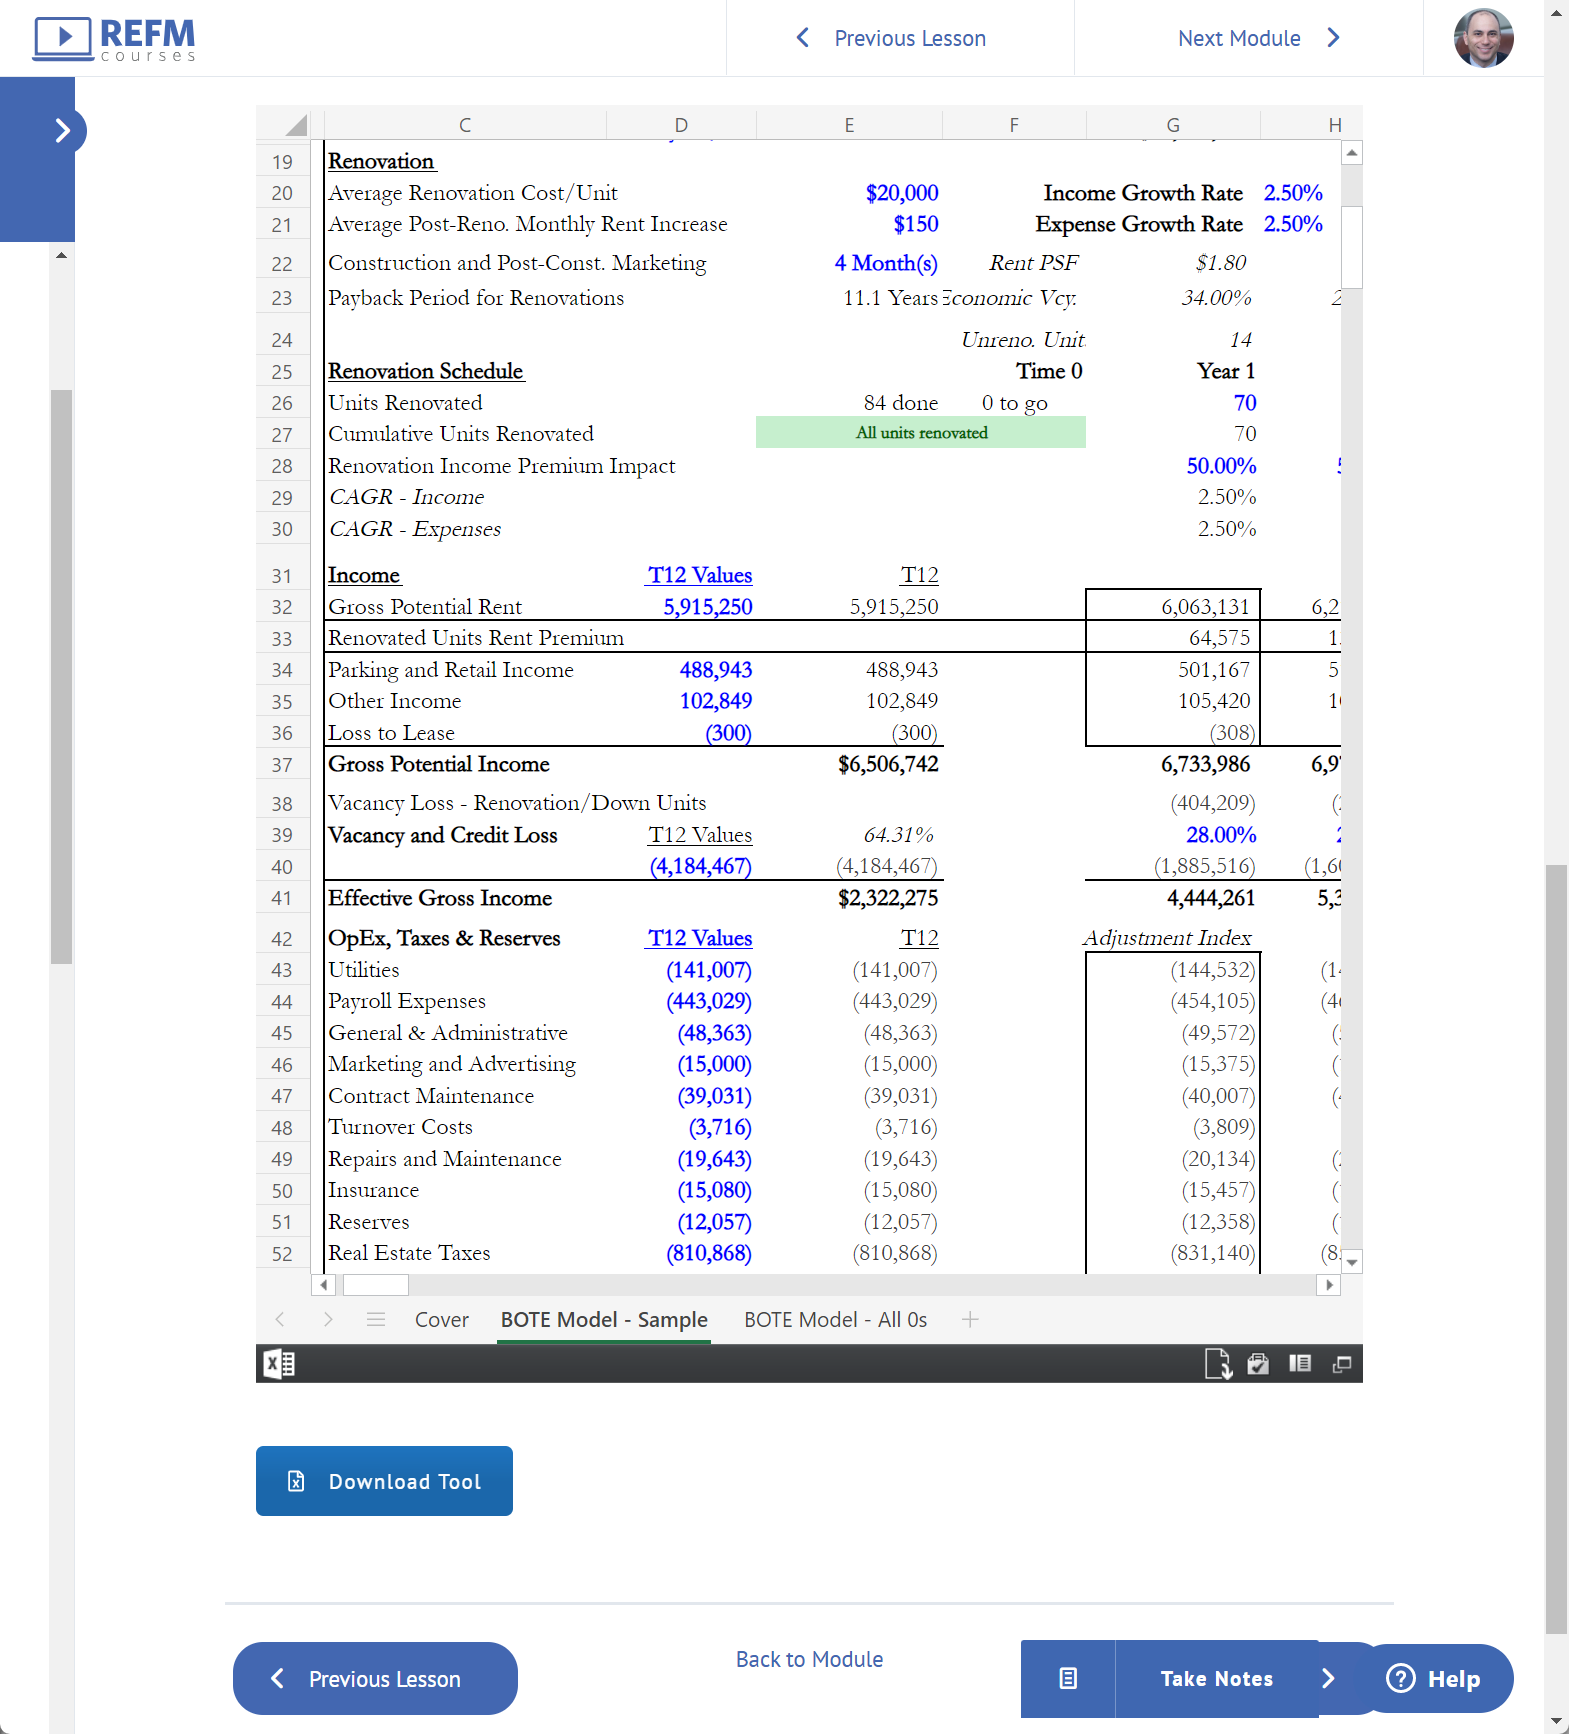The height and width of the screenshot is (1734, 1569).
Task: Go to Previous Lesson in top bar
Action: tap(891, 38)
